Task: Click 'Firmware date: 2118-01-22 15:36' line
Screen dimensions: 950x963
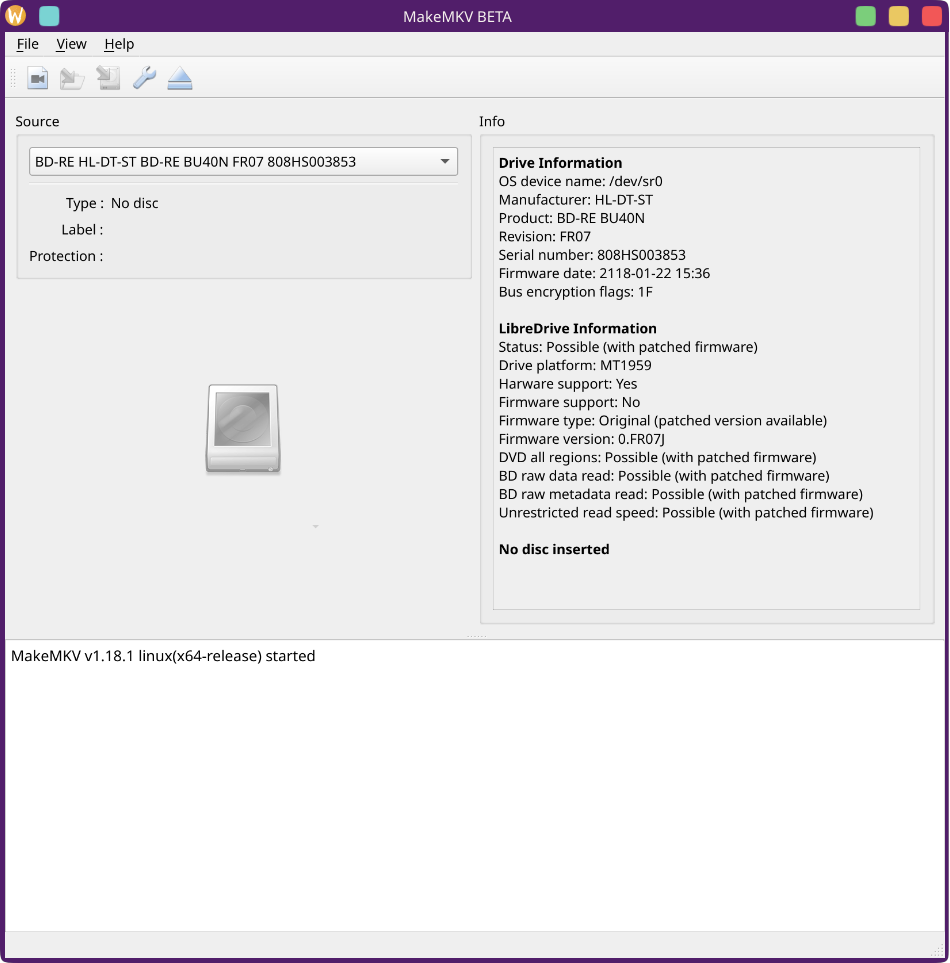Action: click(604, 273)
